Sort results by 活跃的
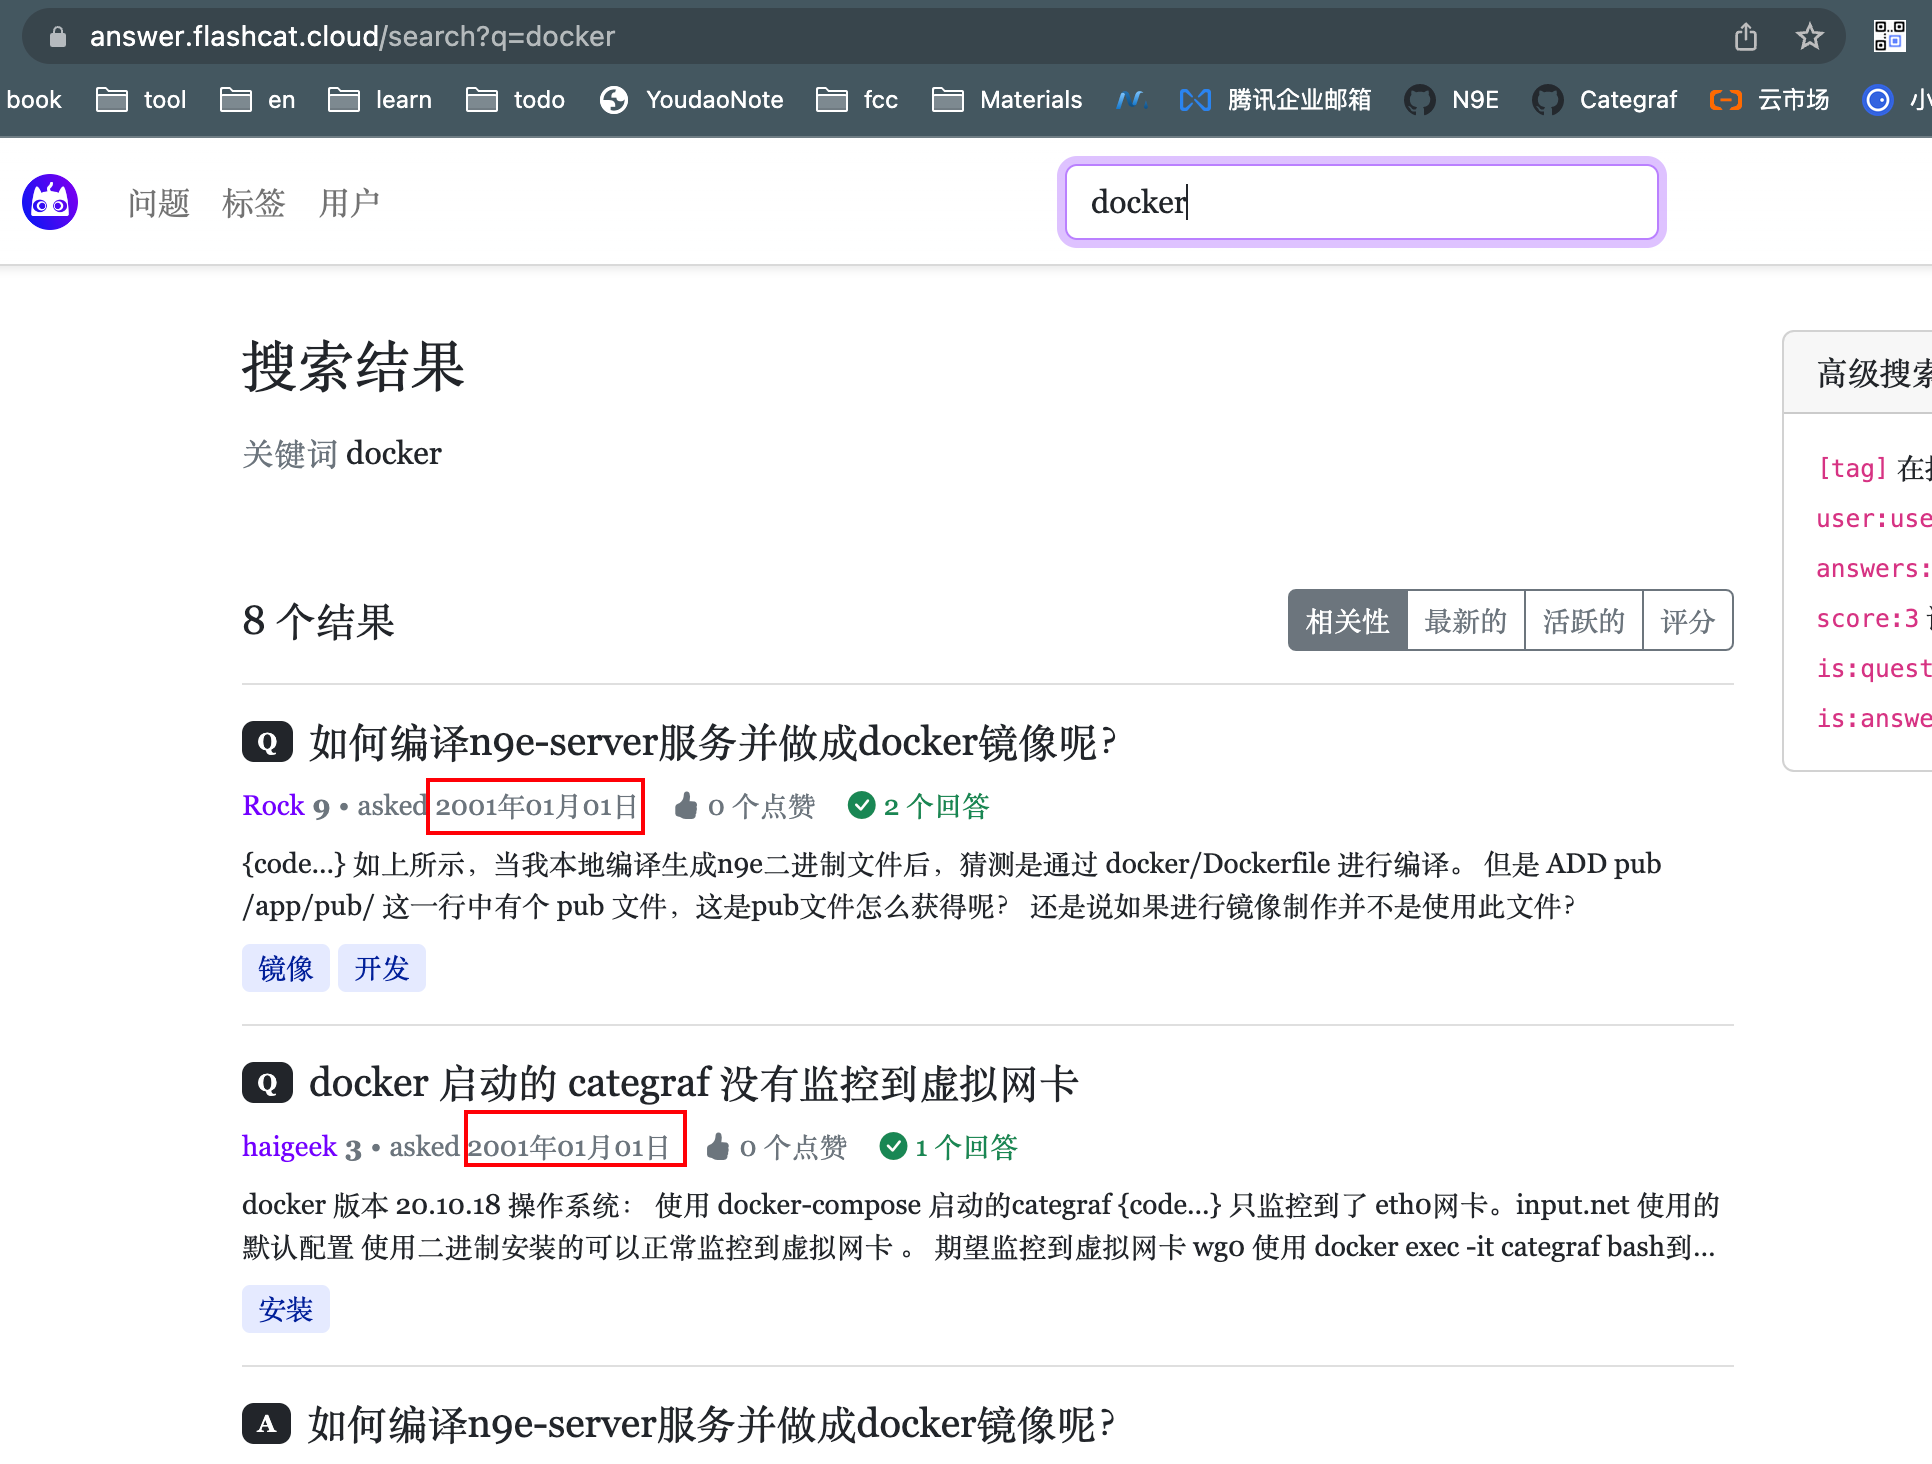1932x1464 pixels. pyautogui.click(x=1583, y=621)
